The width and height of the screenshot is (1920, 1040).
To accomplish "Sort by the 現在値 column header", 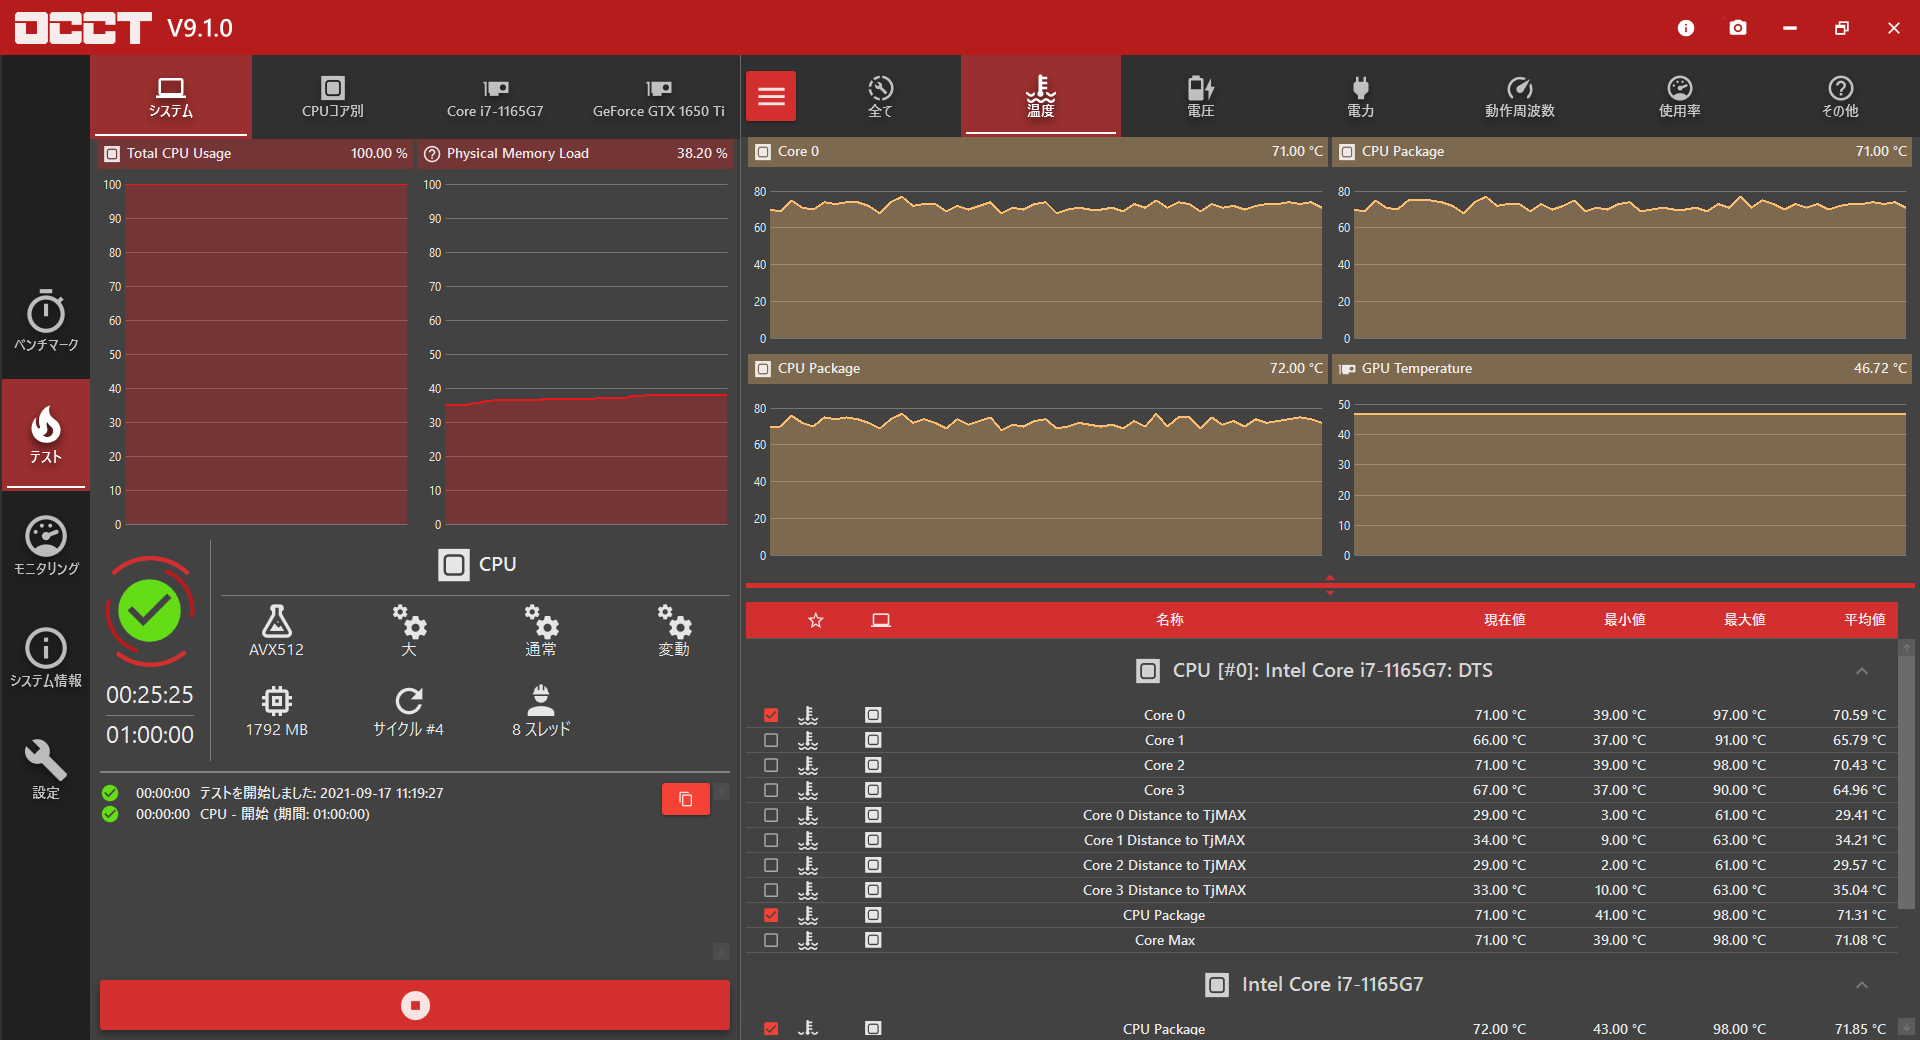I will pos(1505,620).
